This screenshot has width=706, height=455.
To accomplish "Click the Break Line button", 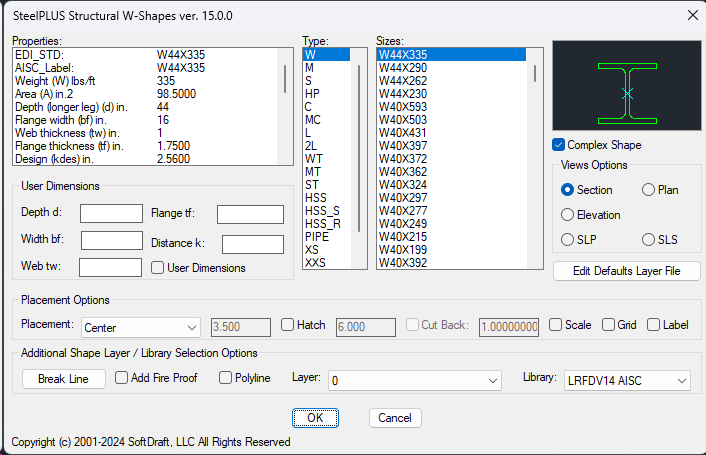I will coord(63,379).
